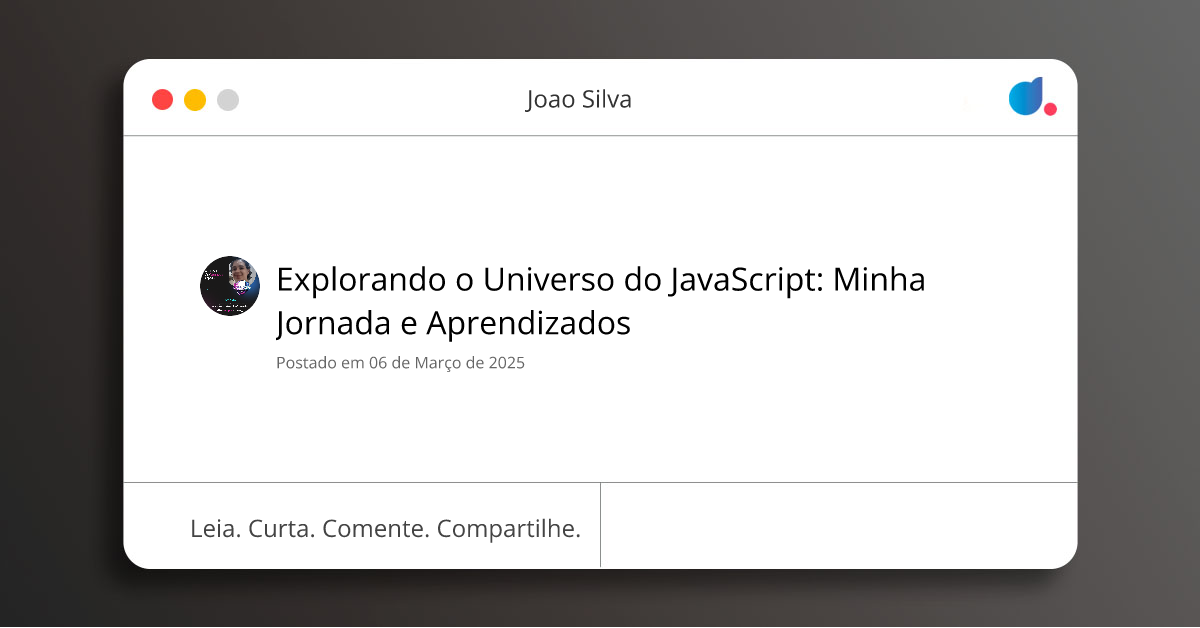
Task: Click the word "Leia." in the footer
Action: [215, 529]
